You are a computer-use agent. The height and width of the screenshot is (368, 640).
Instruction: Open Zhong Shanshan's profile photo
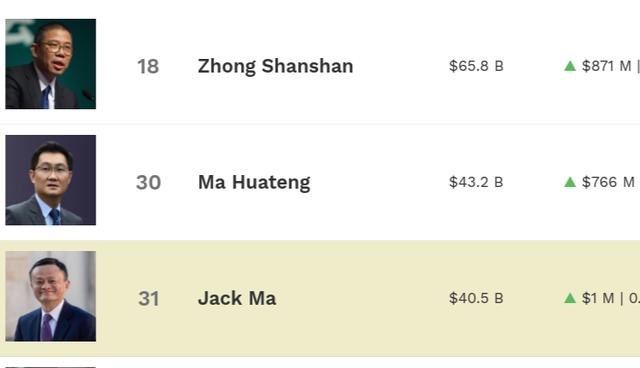[x=51, y=64]
